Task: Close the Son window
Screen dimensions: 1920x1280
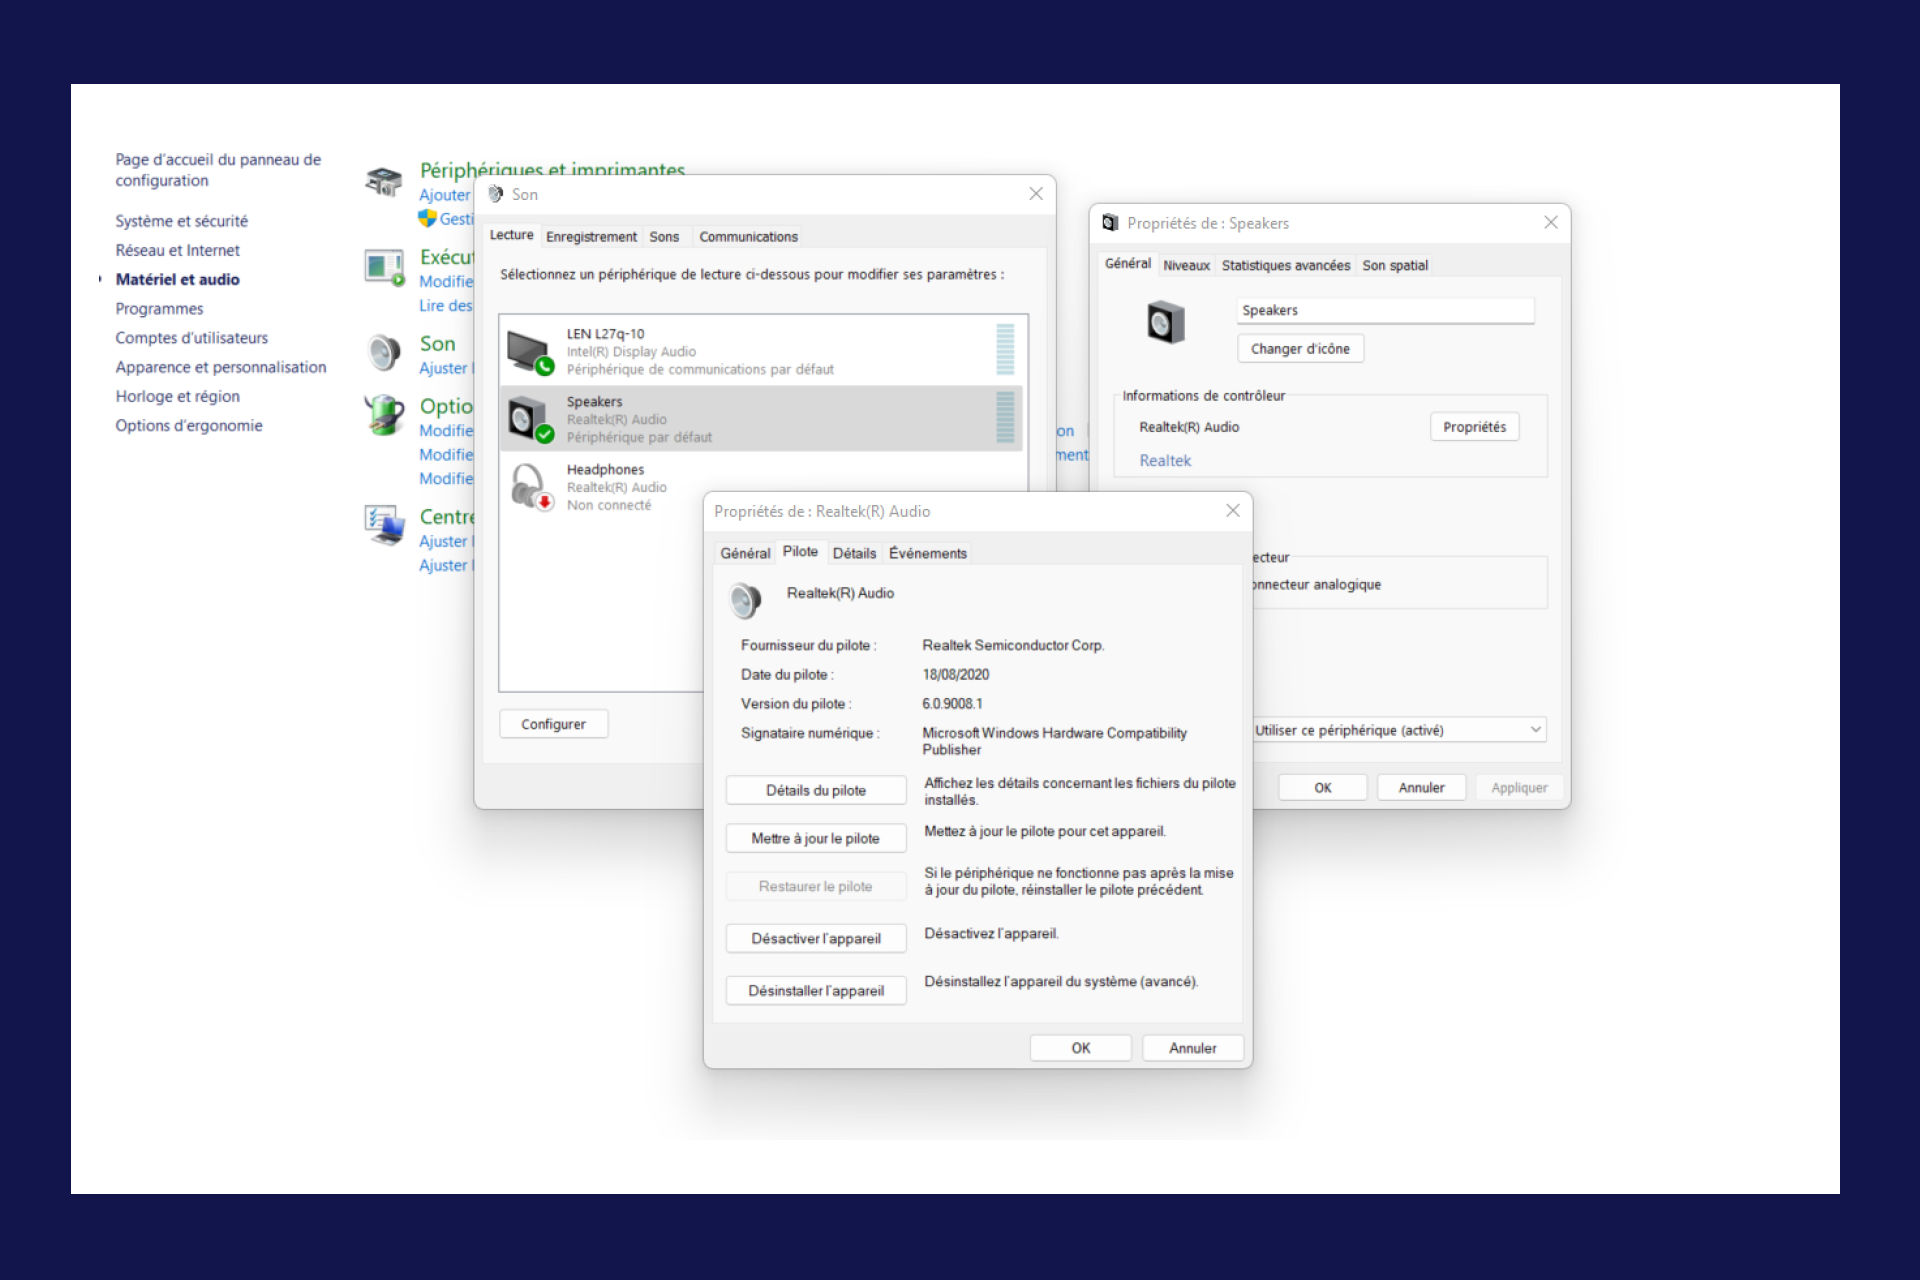Action: [1036, 194]
